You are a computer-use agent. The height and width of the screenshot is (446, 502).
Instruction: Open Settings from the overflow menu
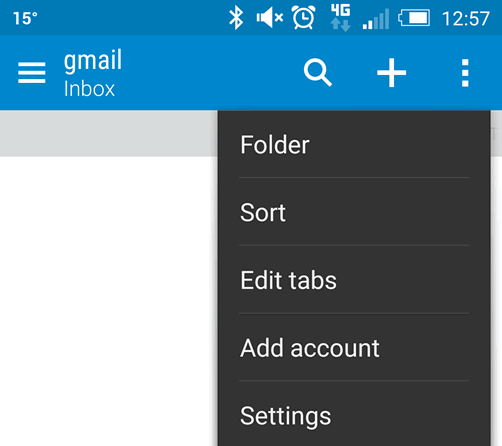coord(354,414)
